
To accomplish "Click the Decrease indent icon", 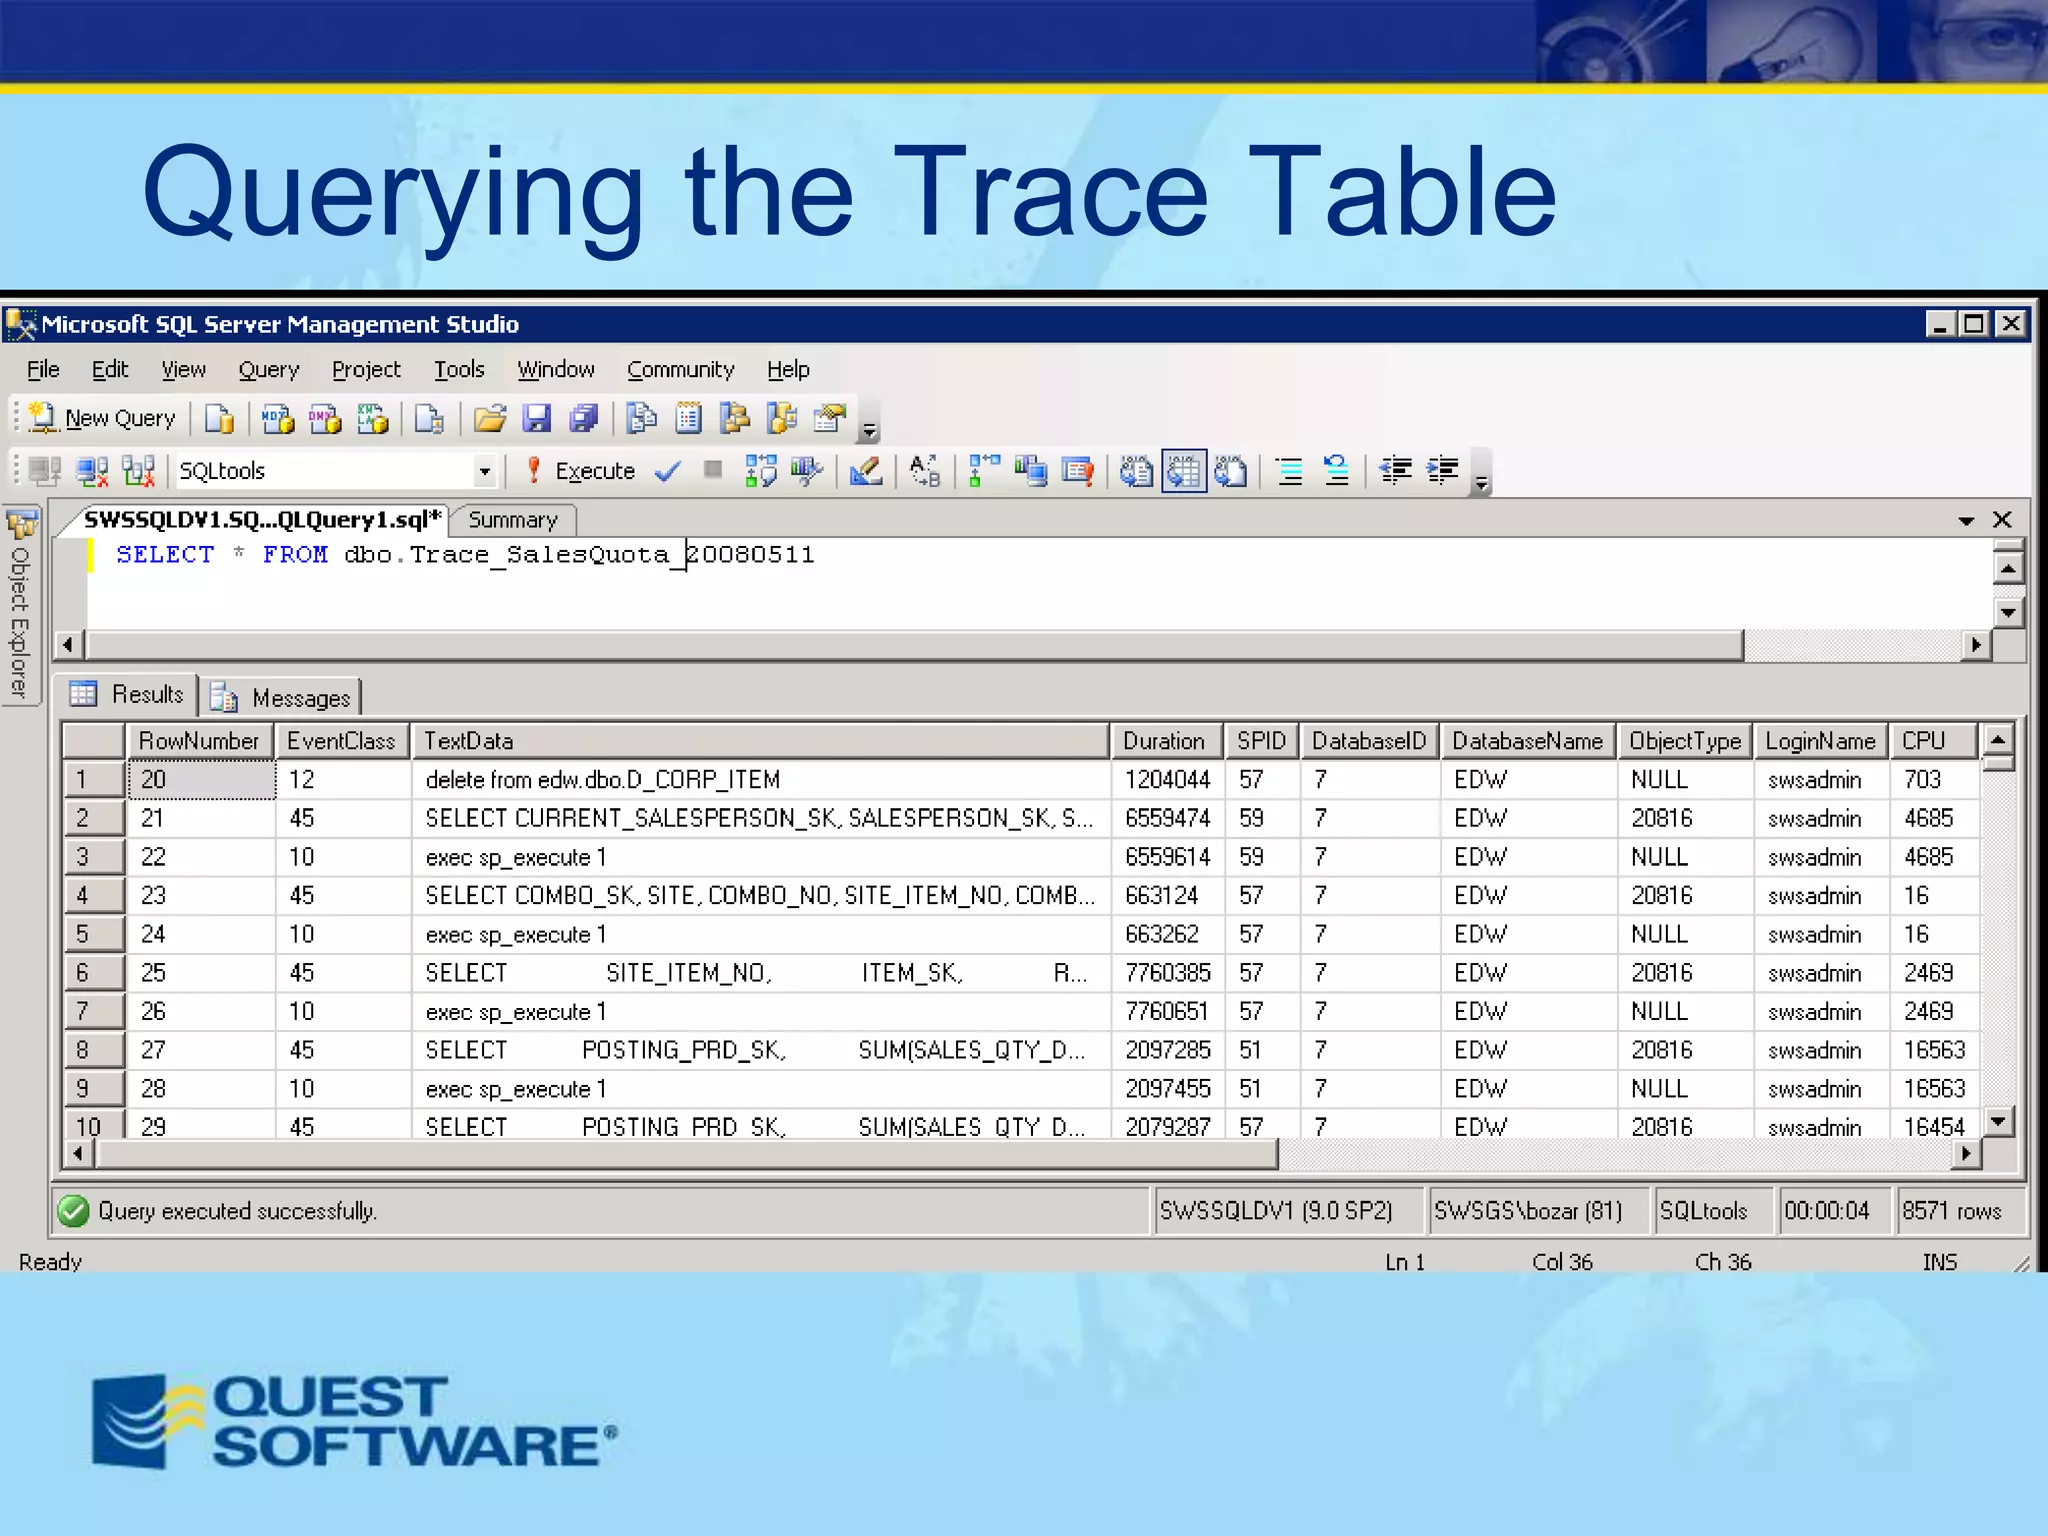I will point(1395,471).
